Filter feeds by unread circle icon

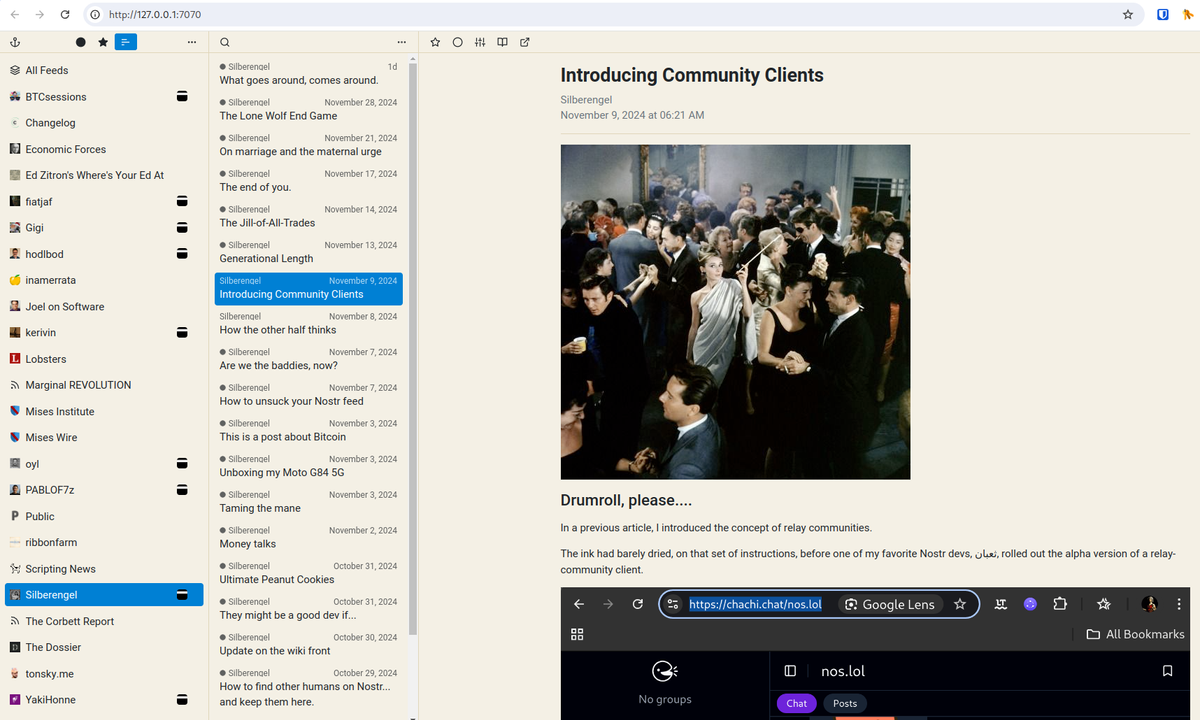pos(81,42)
